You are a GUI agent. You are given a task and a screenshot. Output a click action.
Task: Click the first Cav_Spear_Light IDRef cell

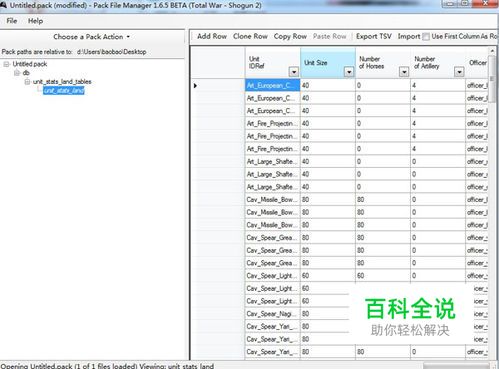pyautogui.click(x=272, y=276)
